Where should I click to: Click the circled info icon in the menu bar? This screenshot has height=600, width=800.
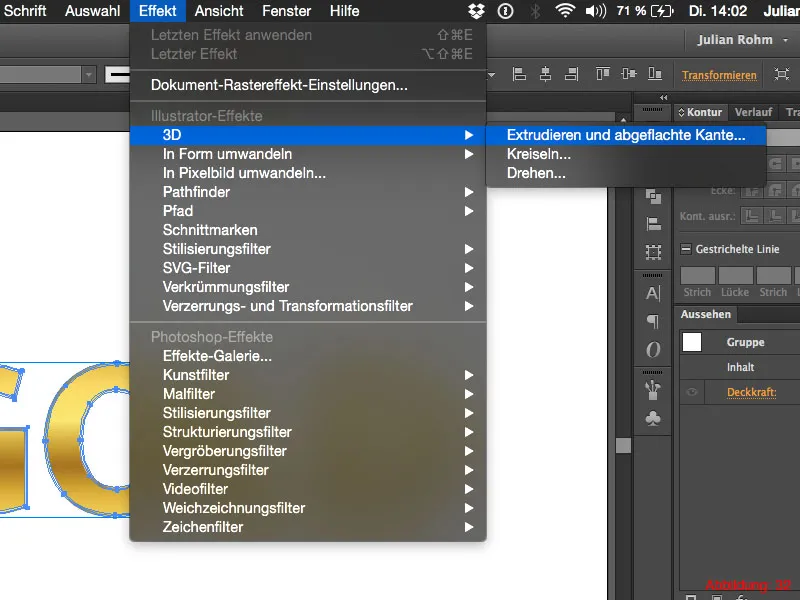pos(505,11)
